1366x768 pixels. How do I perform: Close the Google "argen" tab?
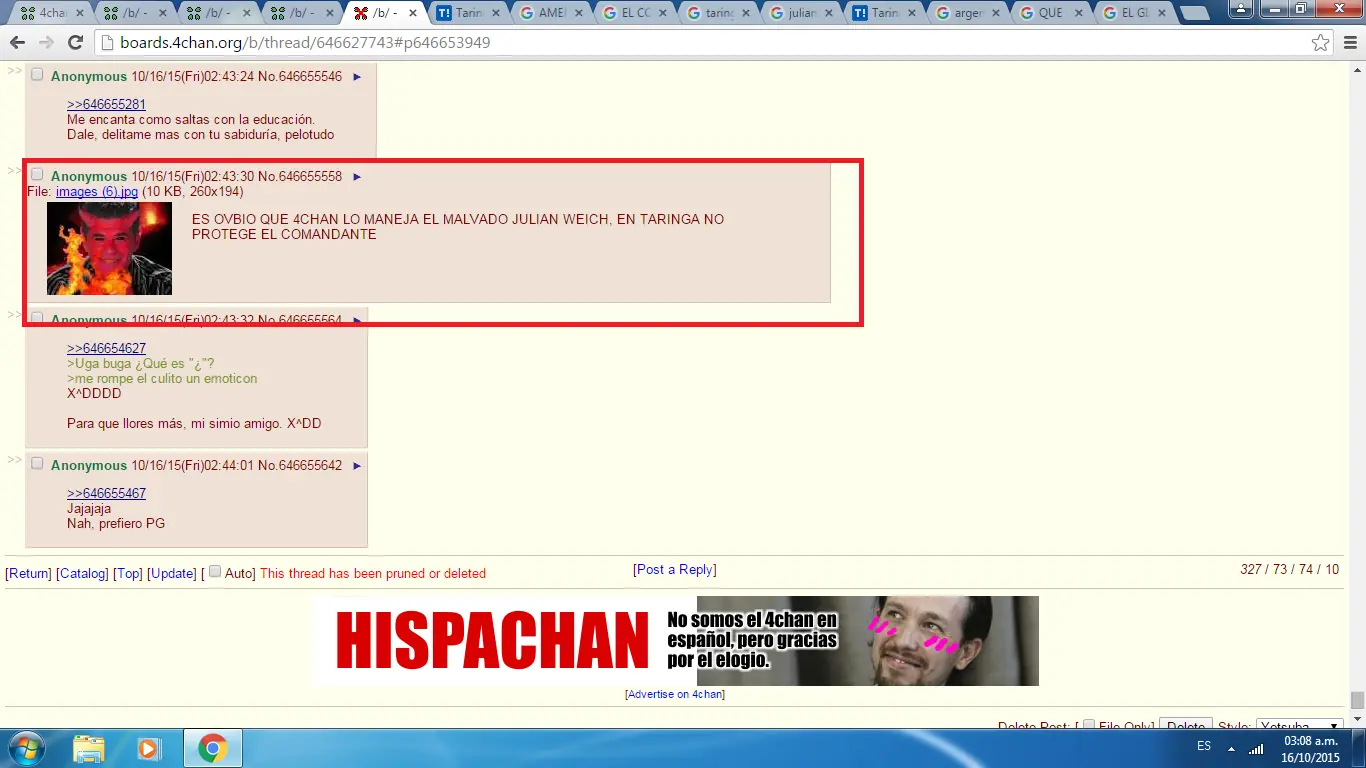click(x=996, y=13)
